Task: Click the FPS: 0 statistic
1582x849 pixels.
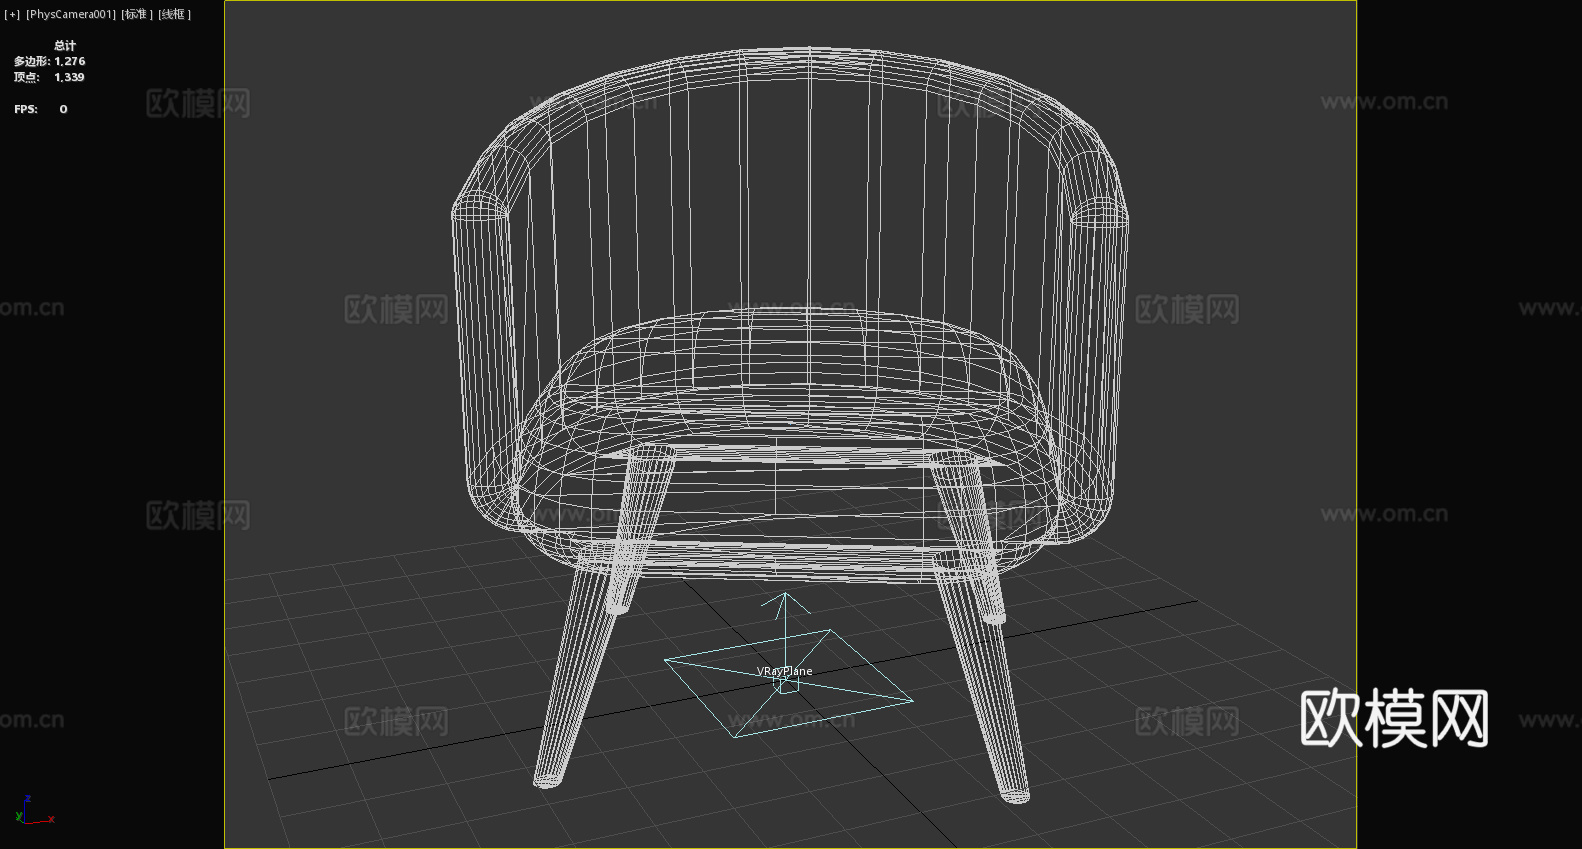Action: click(x=41, y=109)
